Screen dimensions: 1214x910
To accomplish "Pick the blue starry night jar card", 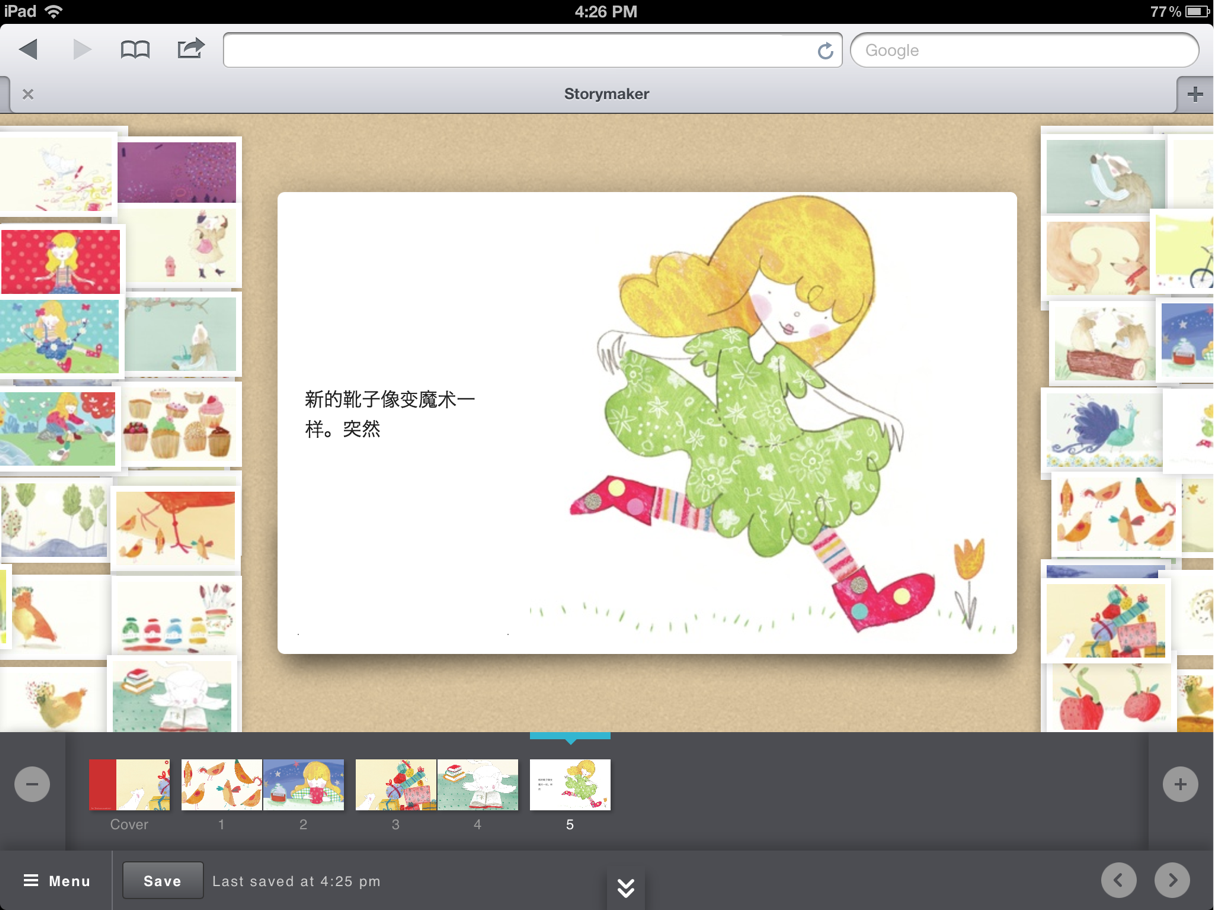I will [1187, 341].
